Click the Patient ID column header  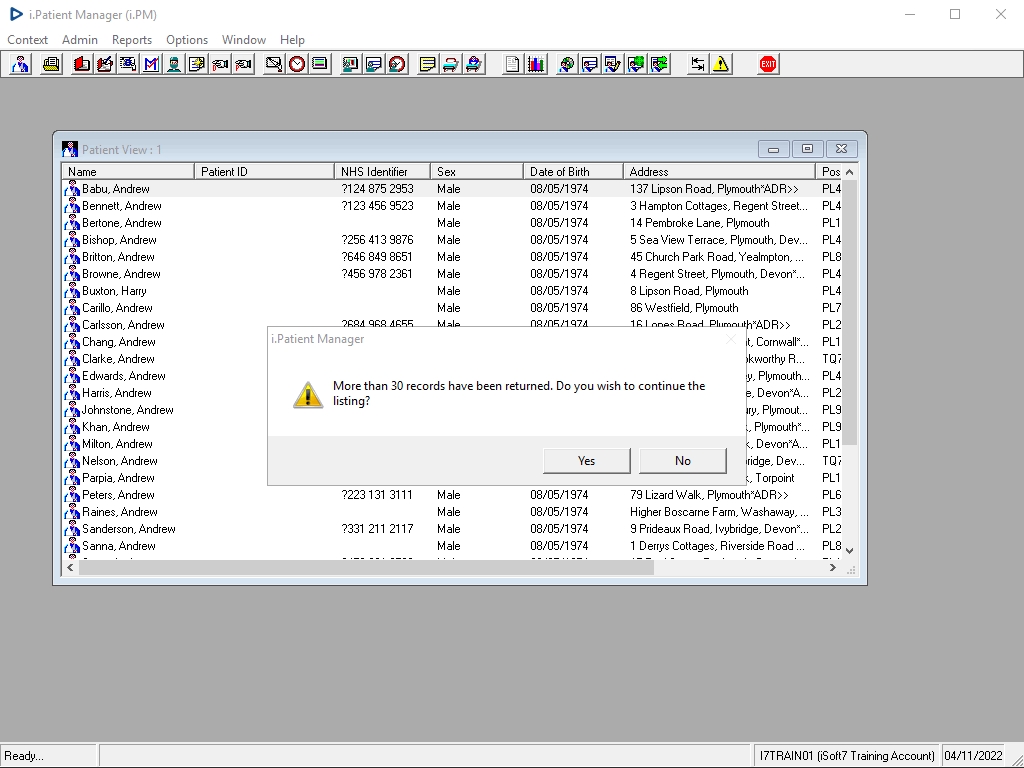(264, 172)
